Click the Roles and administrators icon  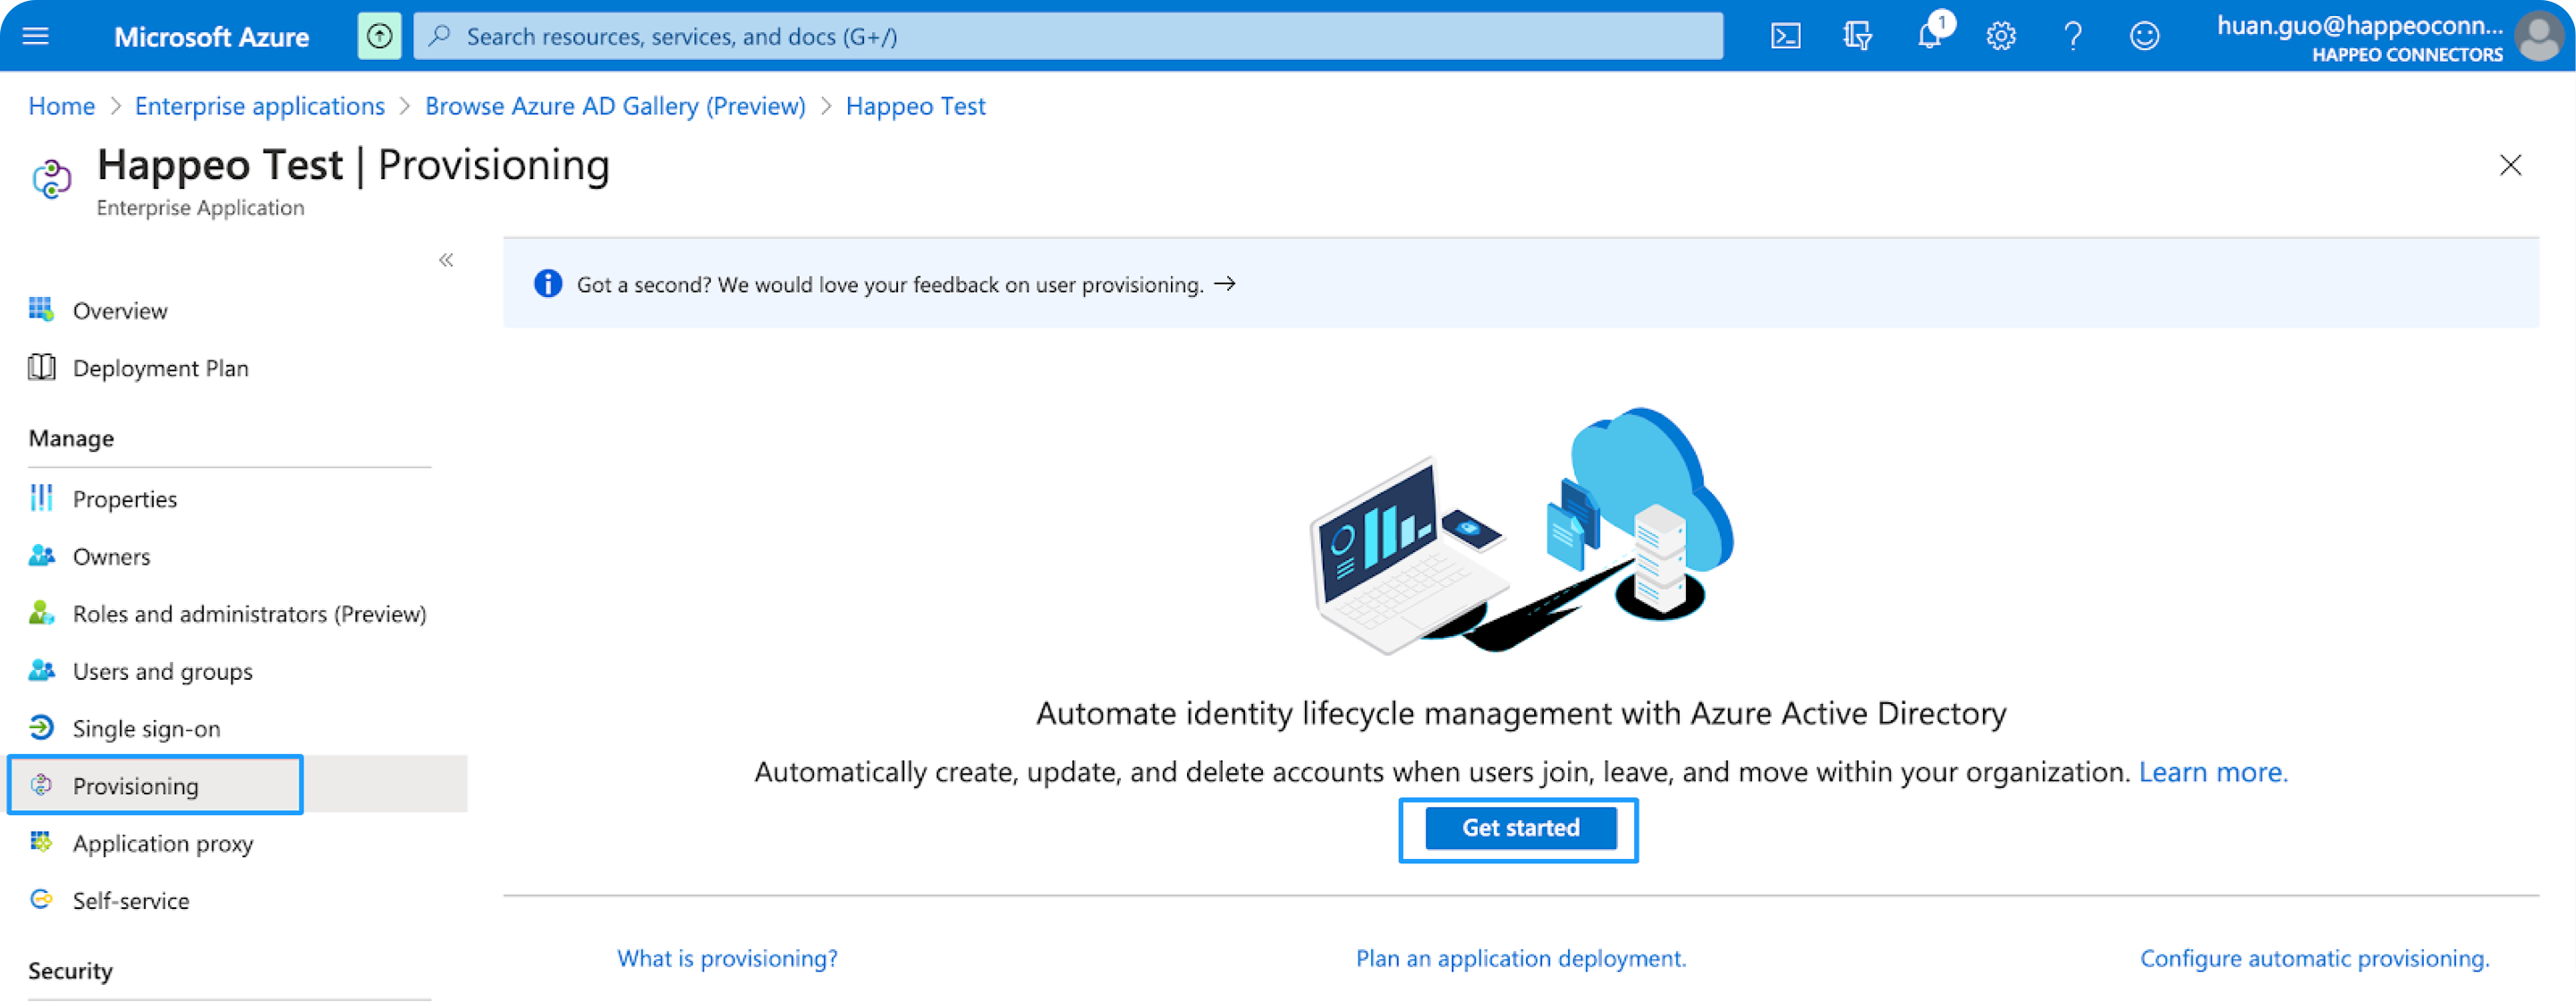tap(41, 612)
